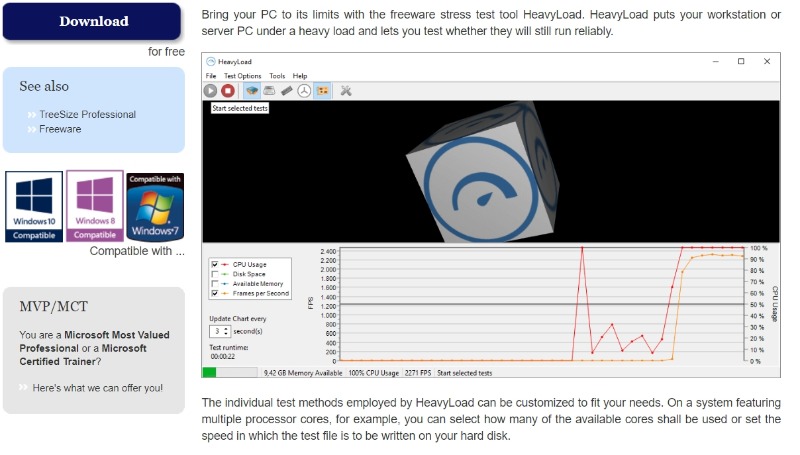The width and height of the screenshot is (800, 455).
Task: Click the big Download button
Action: pos(92,21)
